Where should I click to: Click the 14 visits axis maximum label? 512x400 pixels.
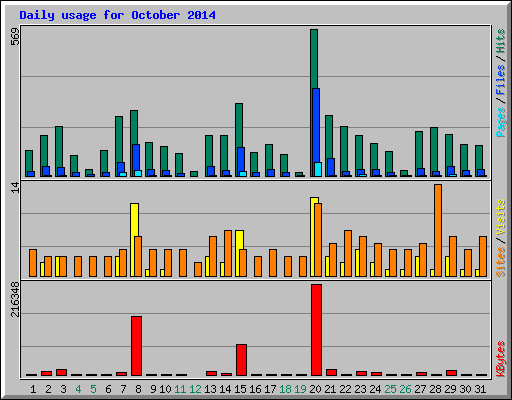tap(15, 188)
